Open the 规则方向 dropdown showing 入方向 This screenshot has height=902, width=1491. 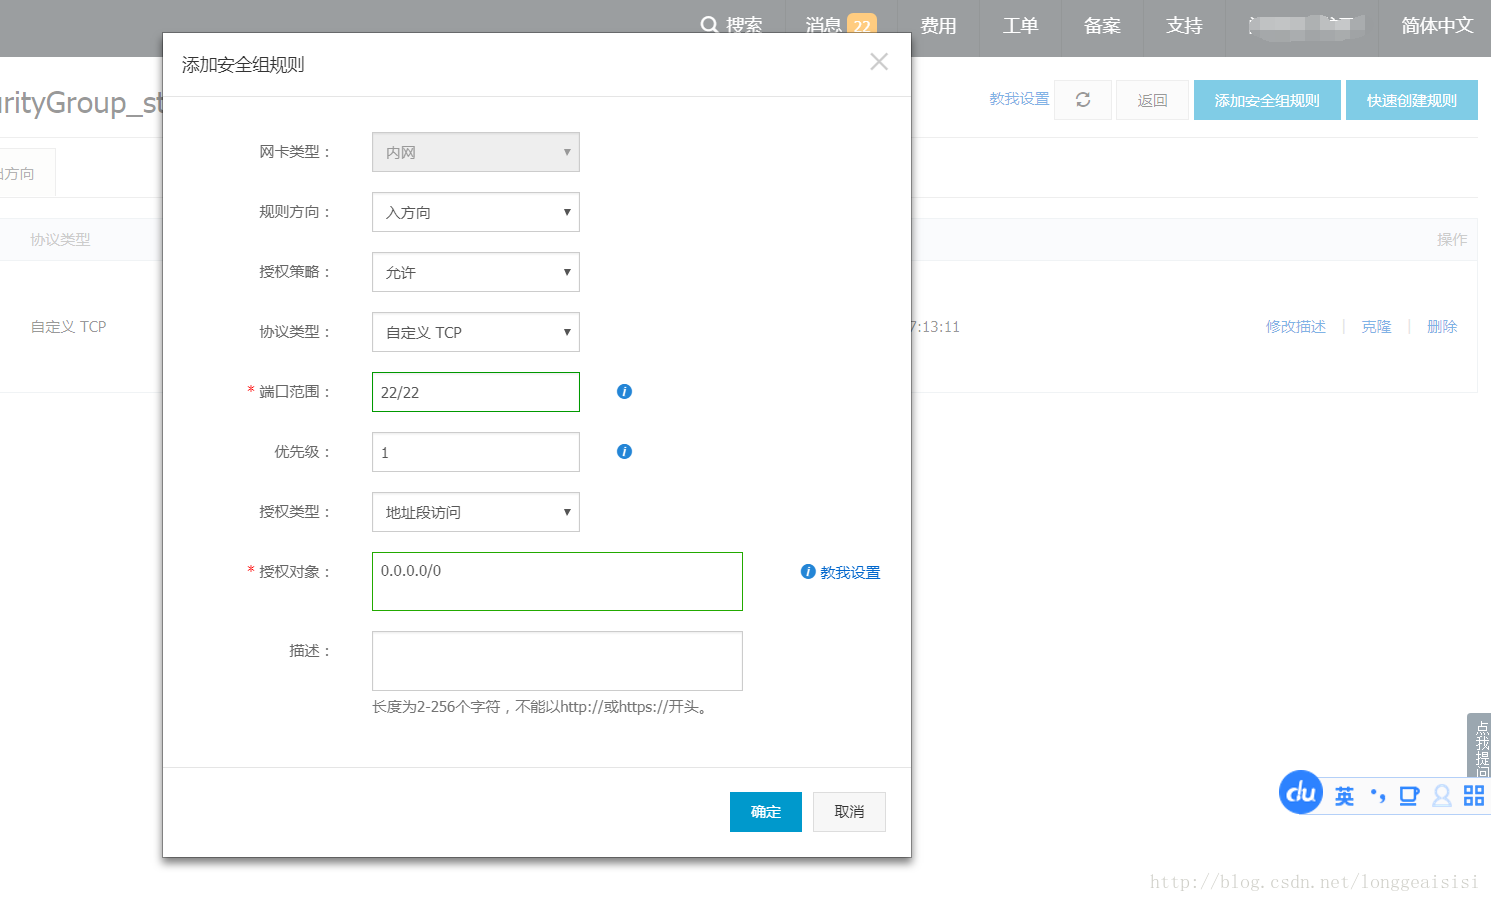click(x=476, y=212)
